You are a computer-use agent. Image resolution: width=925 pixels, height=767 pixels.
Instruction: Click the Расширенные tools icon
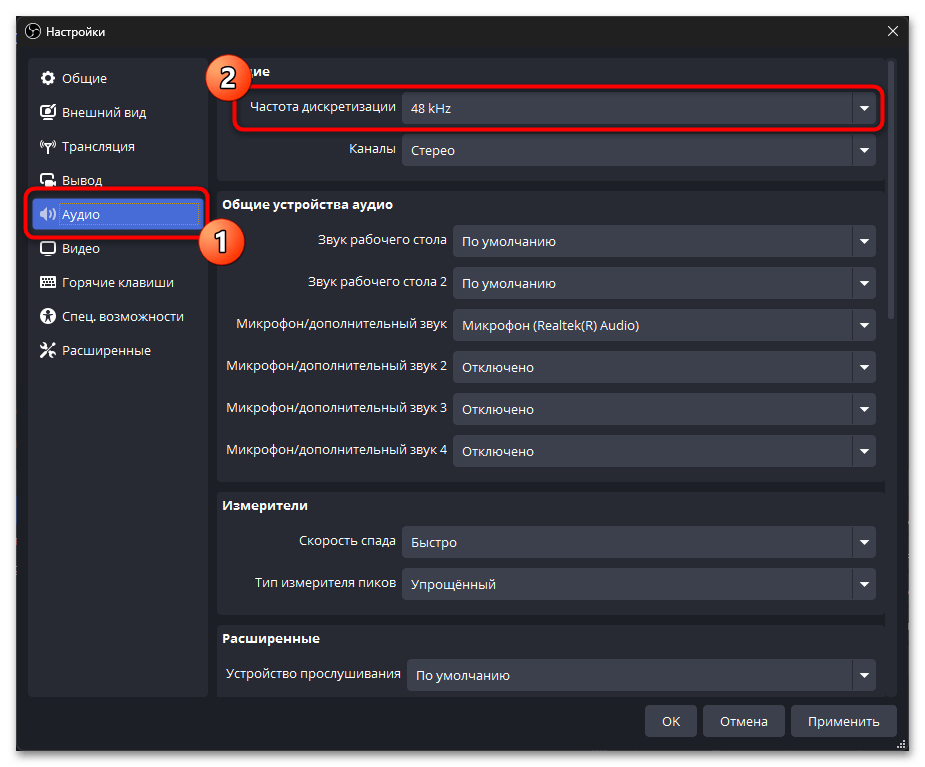click(47, 351)
